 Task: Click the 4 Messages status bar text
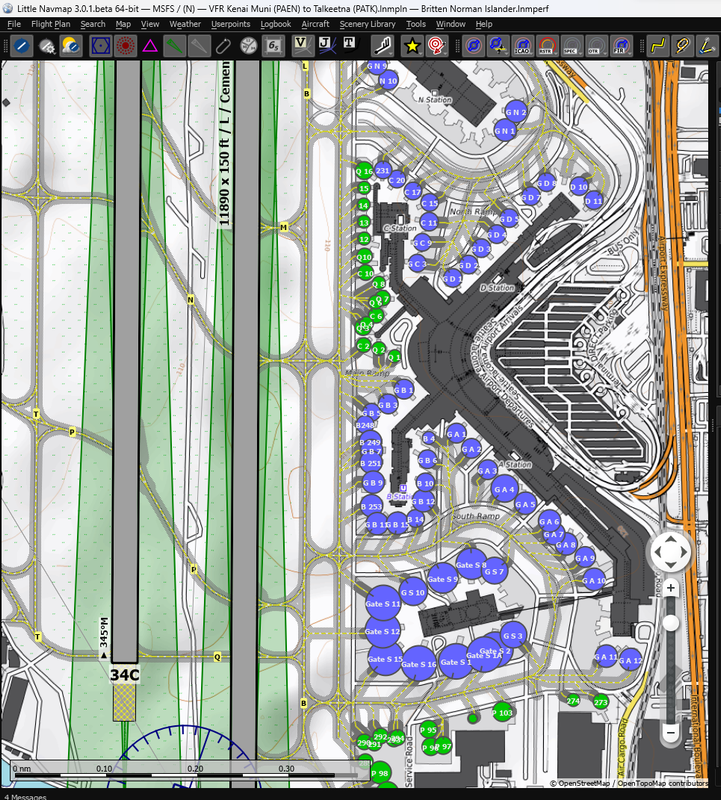[26, 796]
